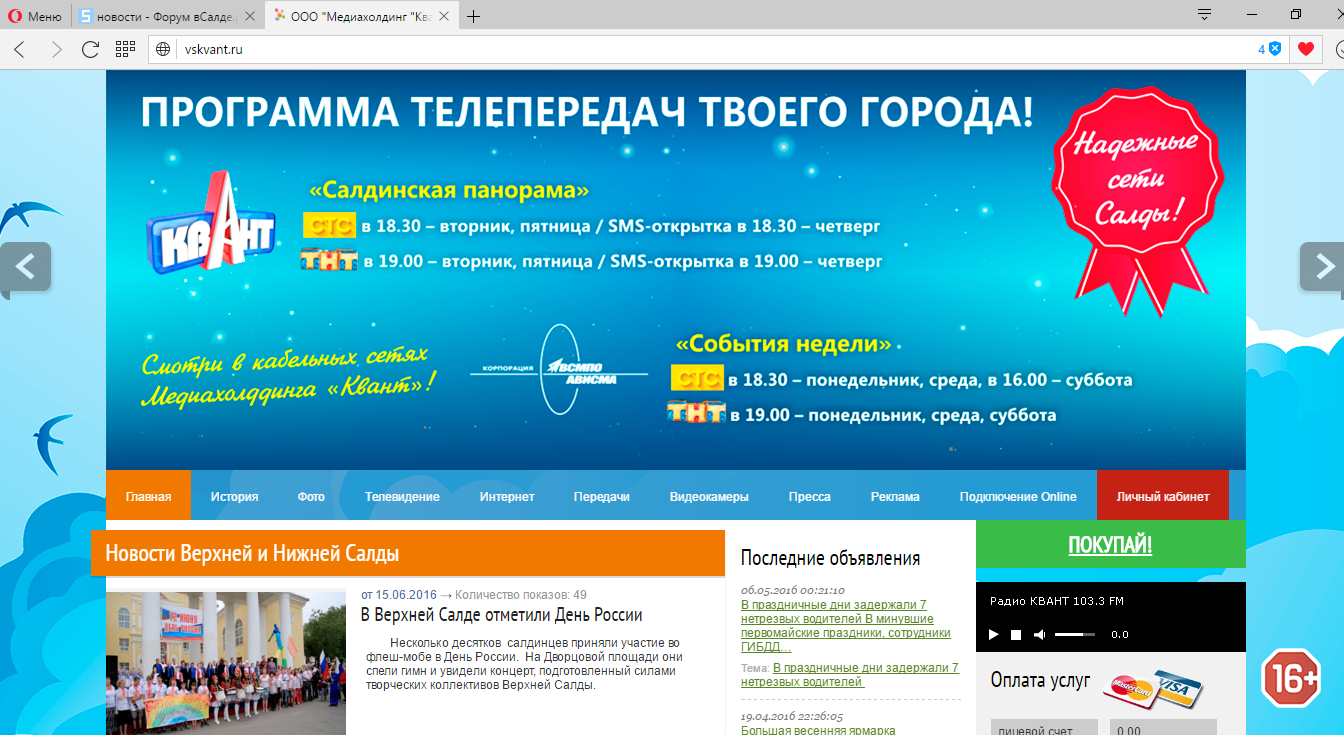Open a new tab with plus button

(x=474, y=16)
